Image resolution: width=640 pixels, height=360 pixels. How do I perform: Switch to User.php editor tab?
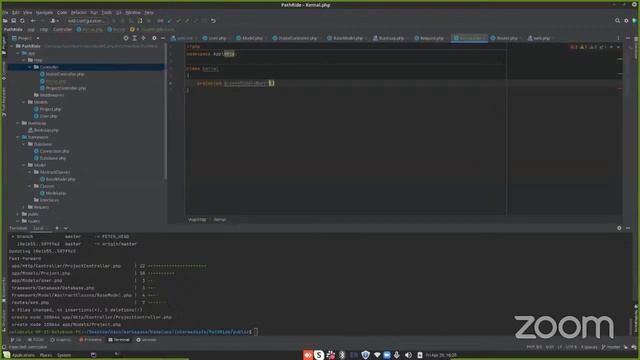click(x=215, y=38)
